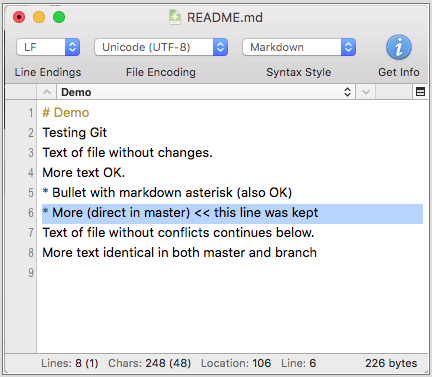Expand the Demo outline navigation menu
This screenshot has width=432, height=377.
click(x=206, y=92)
